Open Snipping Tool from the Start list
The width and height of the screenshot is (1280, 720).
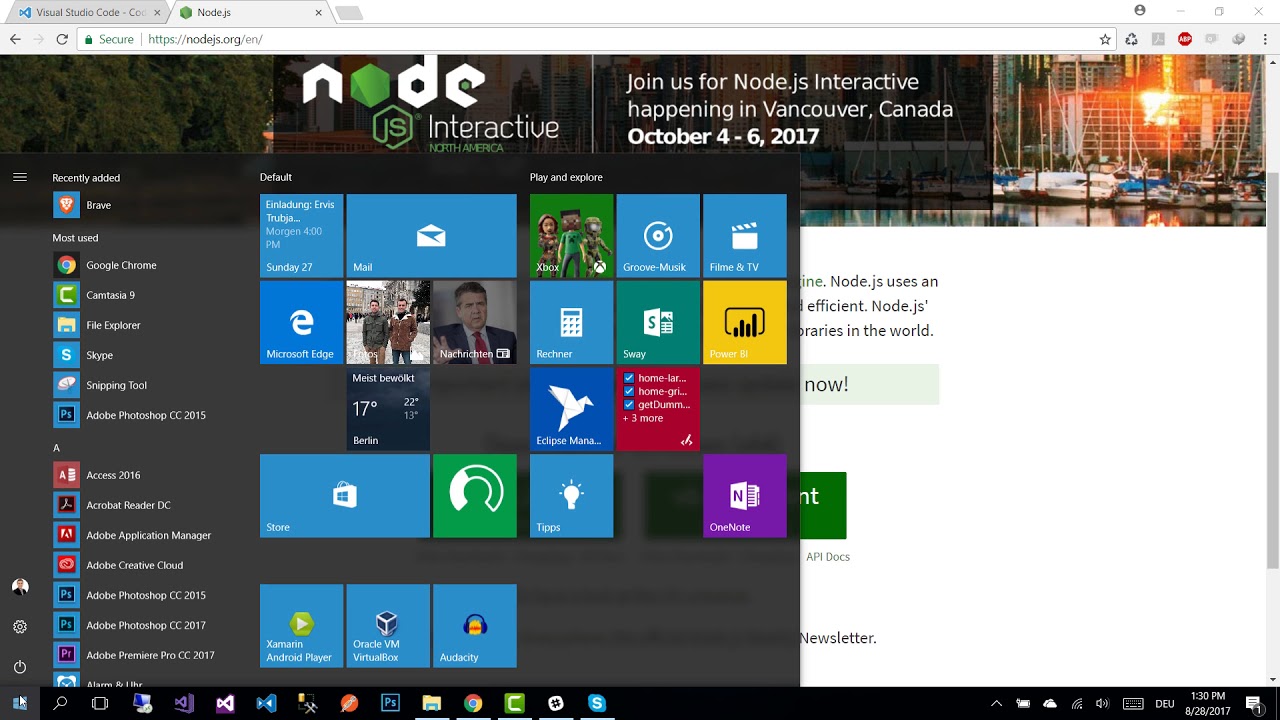pyautogui.click(x=145, y=385)
